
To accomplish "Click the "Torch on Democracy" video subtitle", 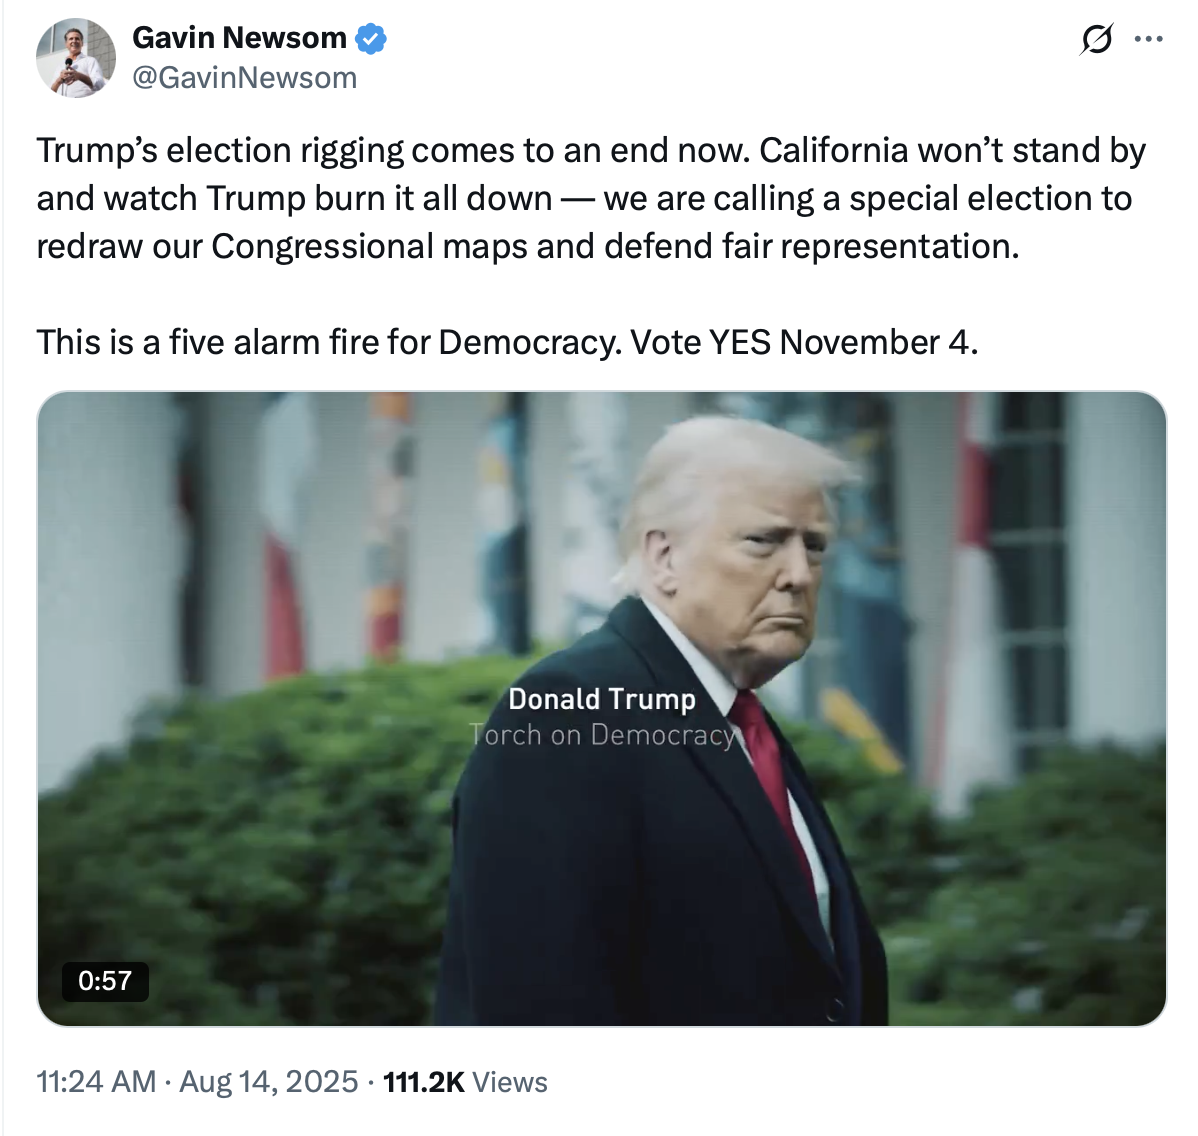I will 603,735.
